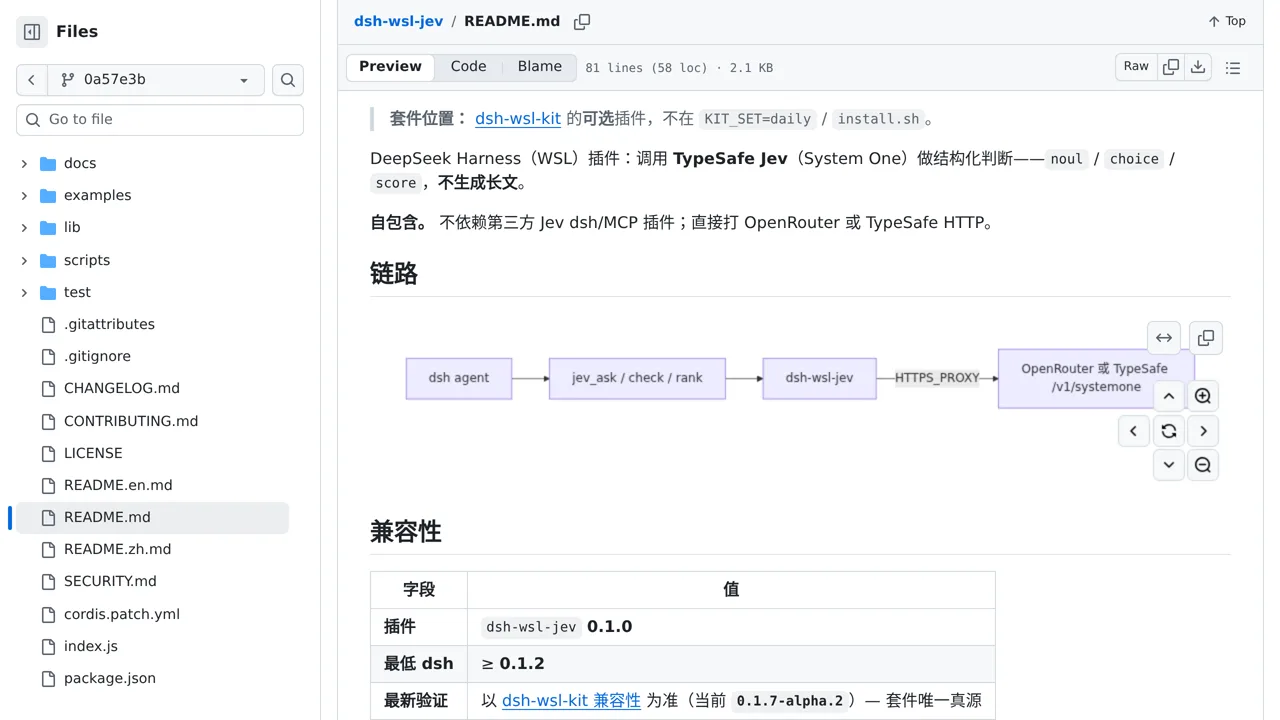Click the HTTPS_PROXY edge label

[937, 378]
